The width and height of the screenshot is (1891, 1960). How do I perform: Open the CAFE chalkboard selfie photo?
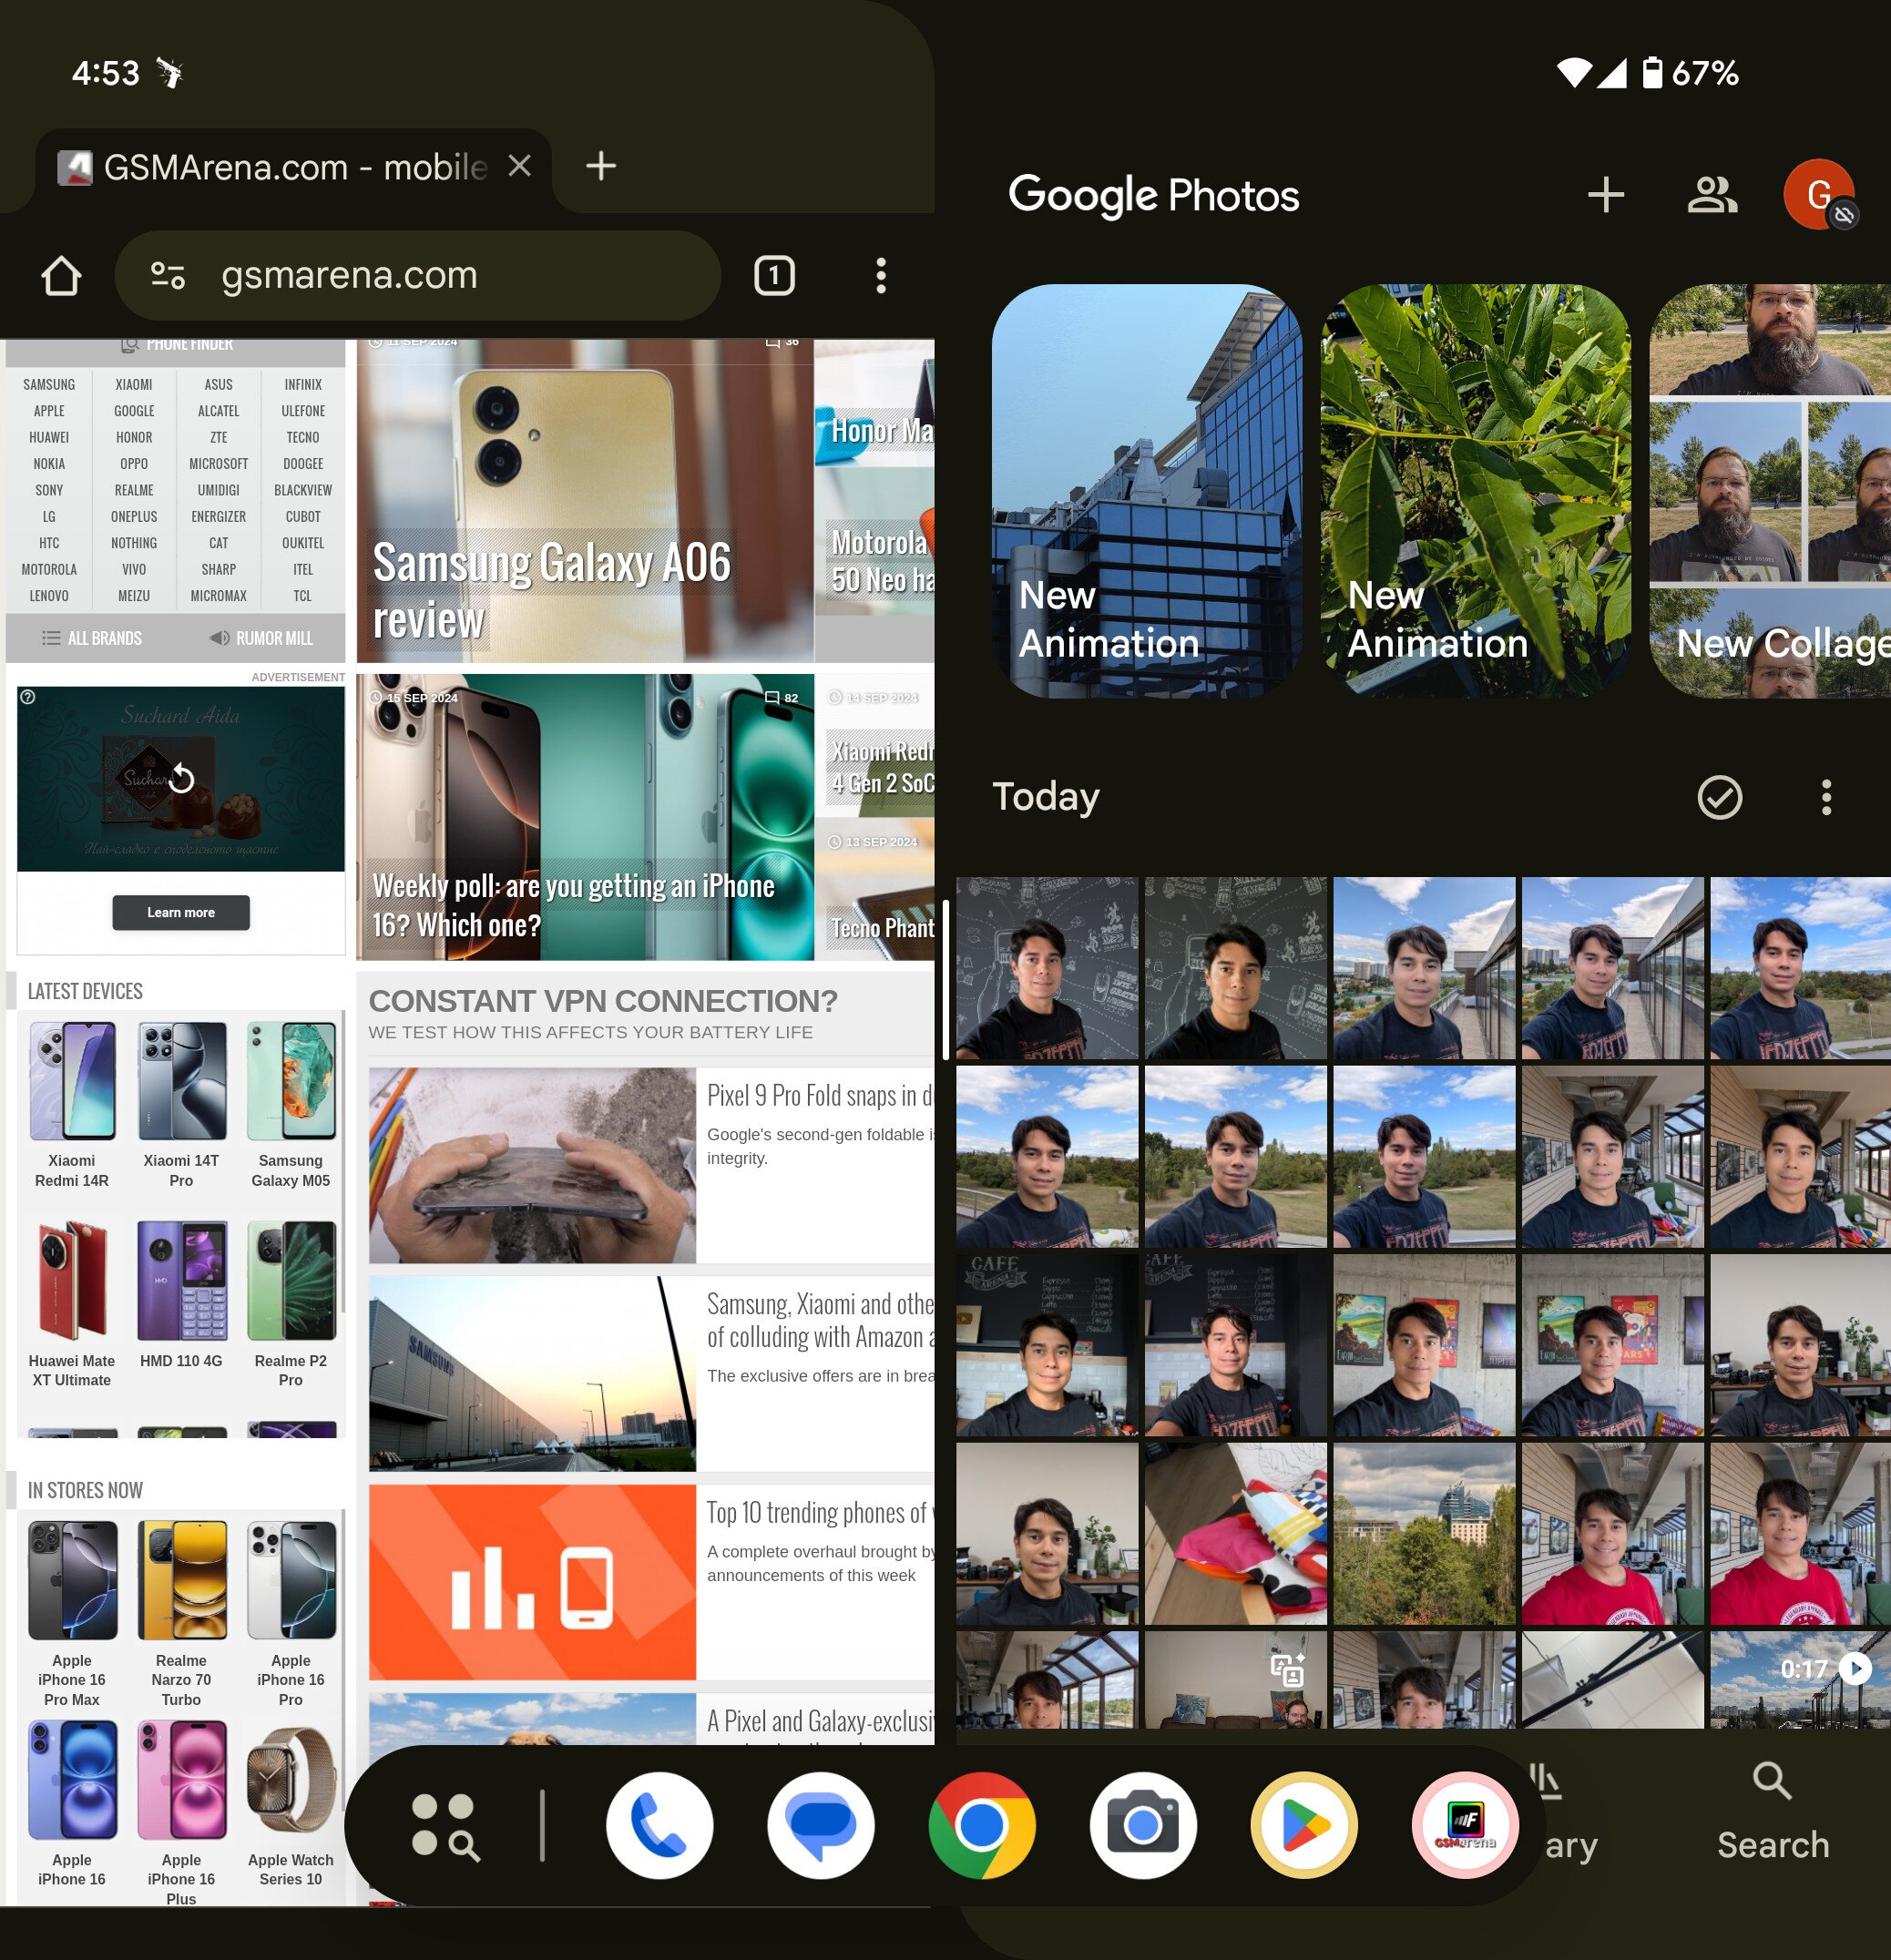point(1047,1345)
